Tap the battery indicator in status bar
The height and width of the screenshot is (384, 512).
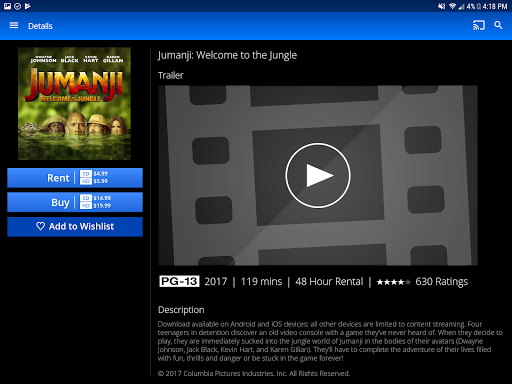tap(479, 6)
